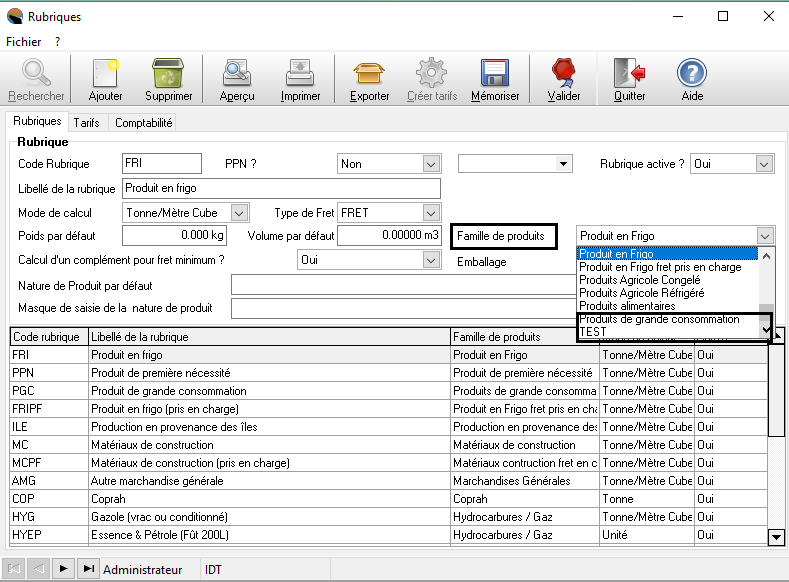
Task: Select Produits Agricole Congelé in list
Action: point(640,280)
